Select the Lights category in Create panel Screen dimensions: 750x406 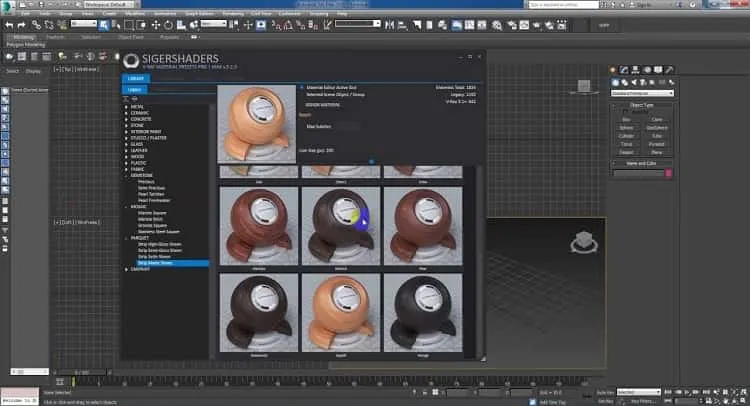click(x=634, y=82)
